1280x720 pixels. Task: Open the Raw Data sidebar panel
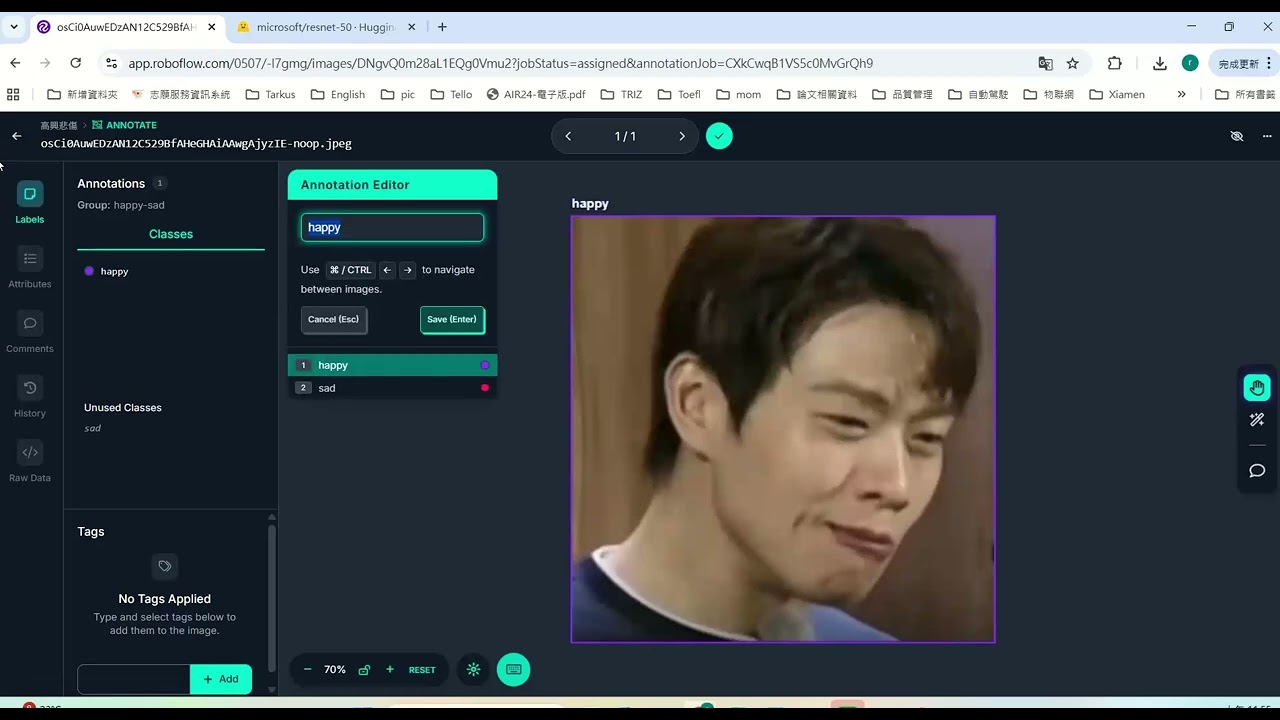tap(30, 462)
